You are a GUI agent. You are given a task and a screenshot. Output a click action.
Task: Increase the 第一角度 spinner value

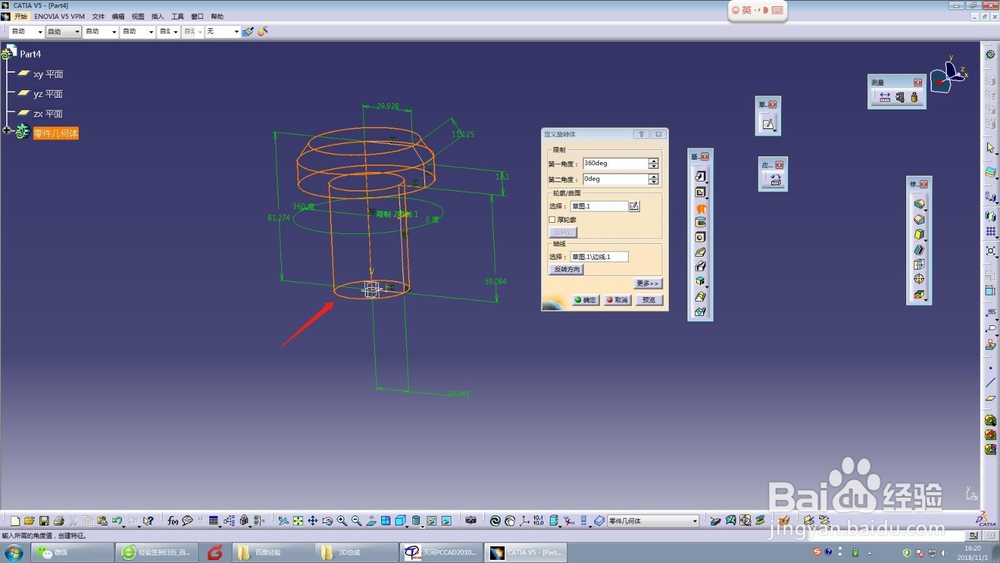click(x=653, y=161)
